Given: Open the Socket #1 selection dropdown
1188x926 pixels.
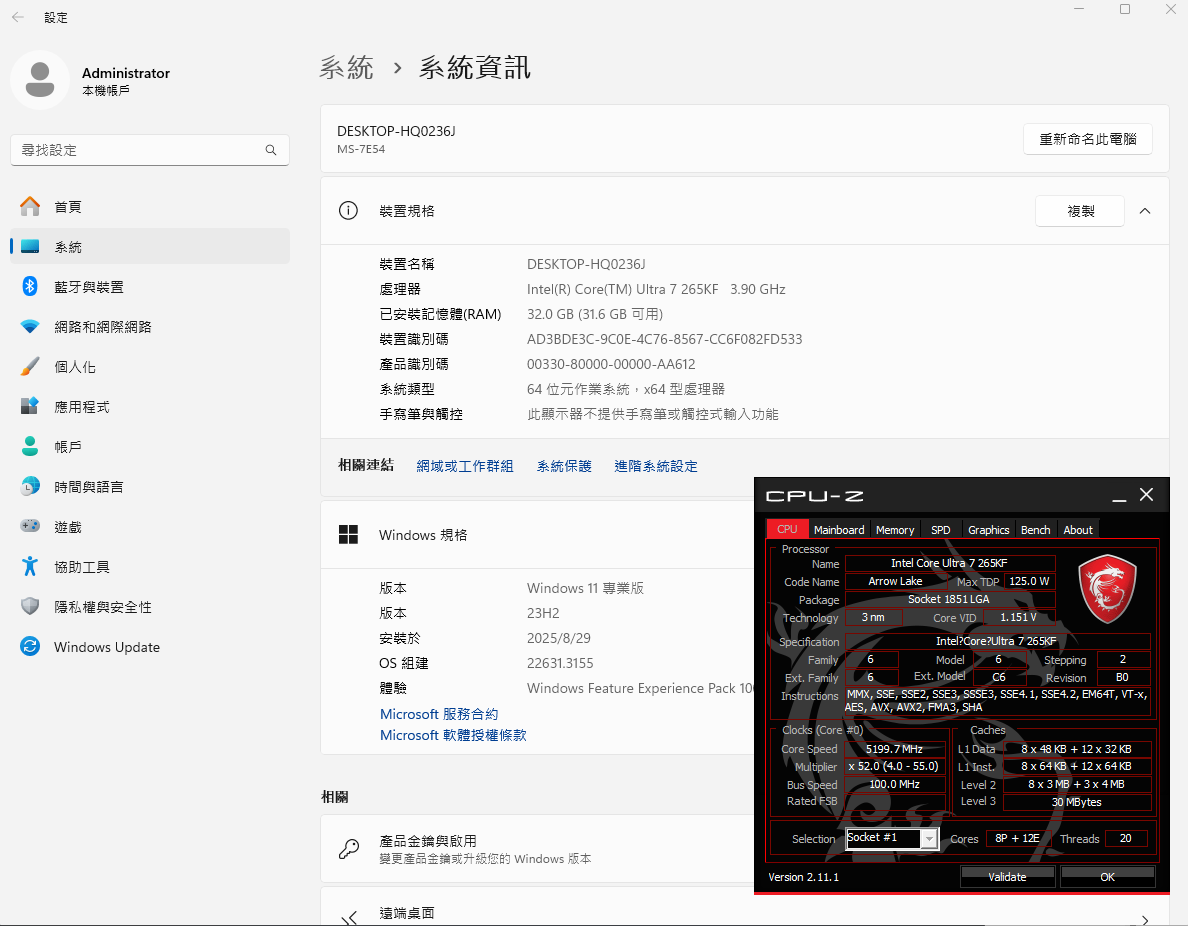Looking at the screenshot, I should click(x=929, y=838).
